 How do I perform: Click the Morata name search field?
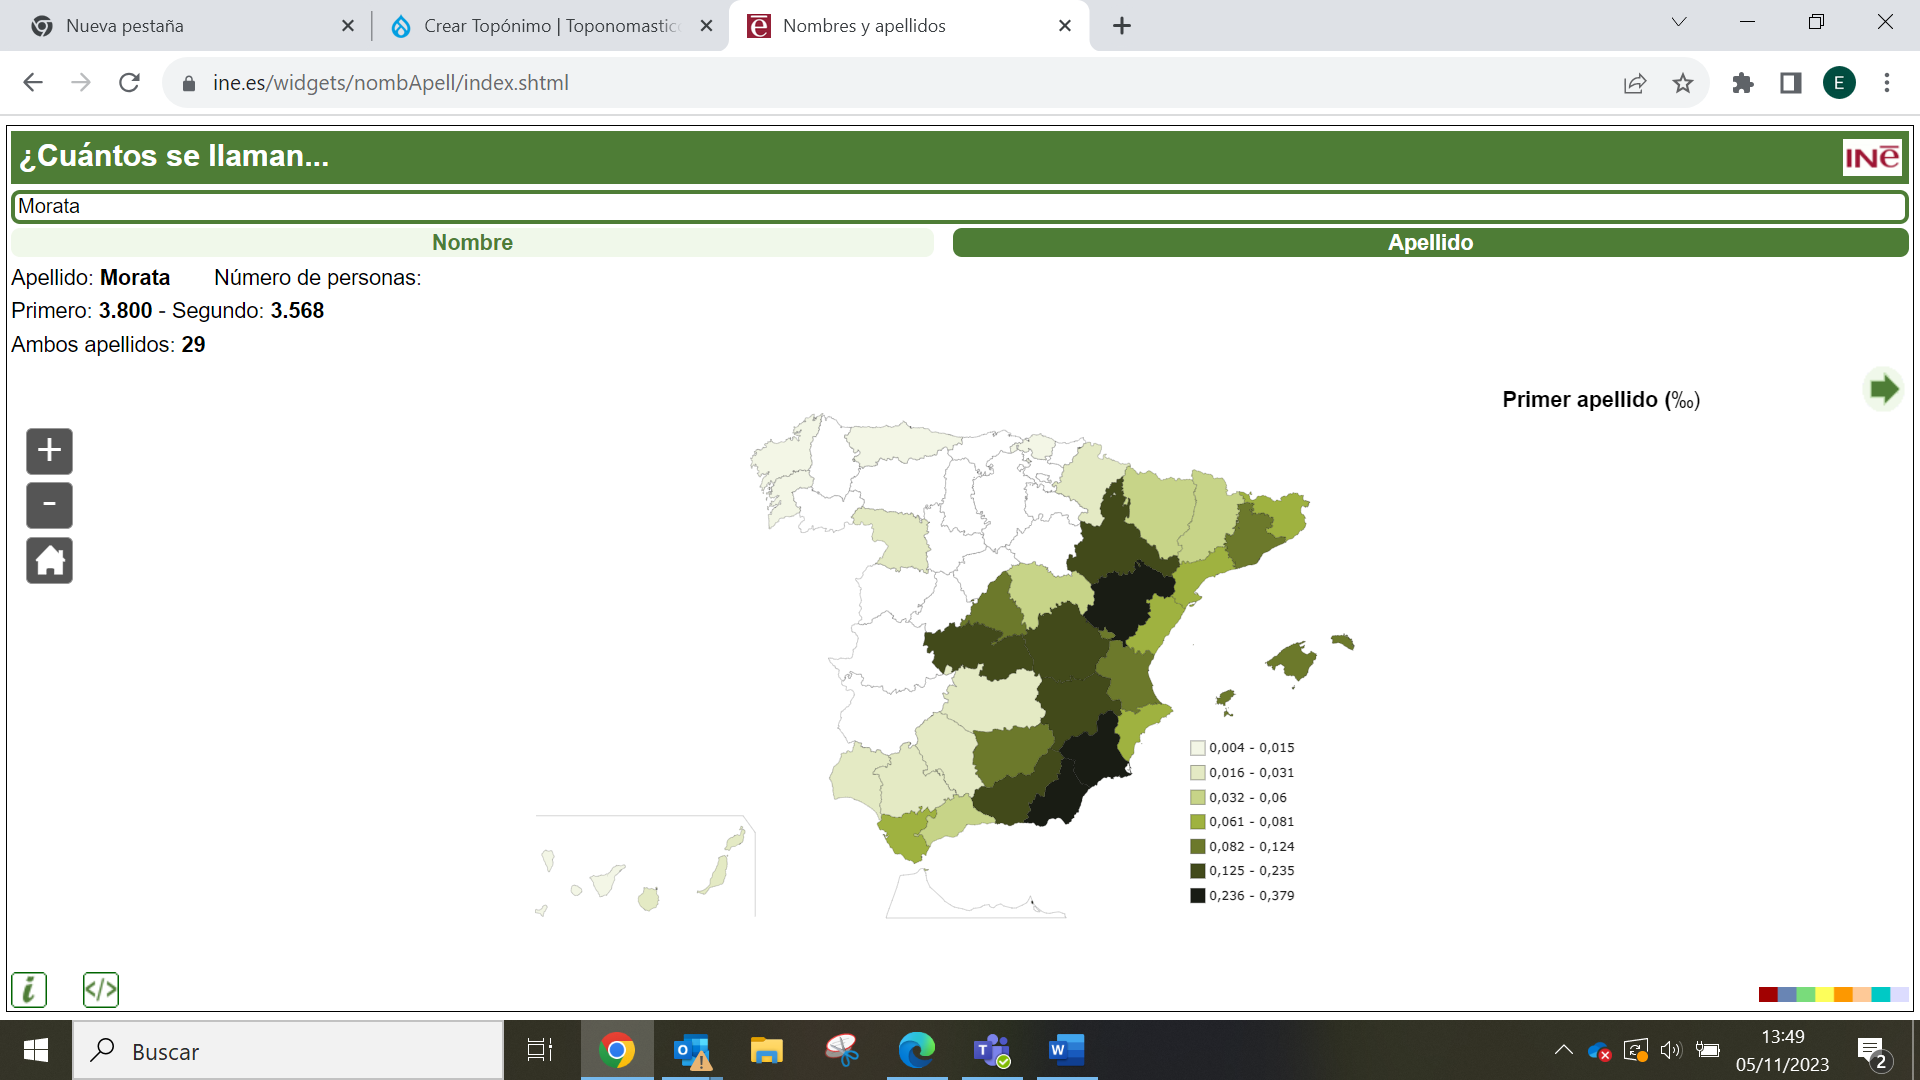tap(958, 207)
